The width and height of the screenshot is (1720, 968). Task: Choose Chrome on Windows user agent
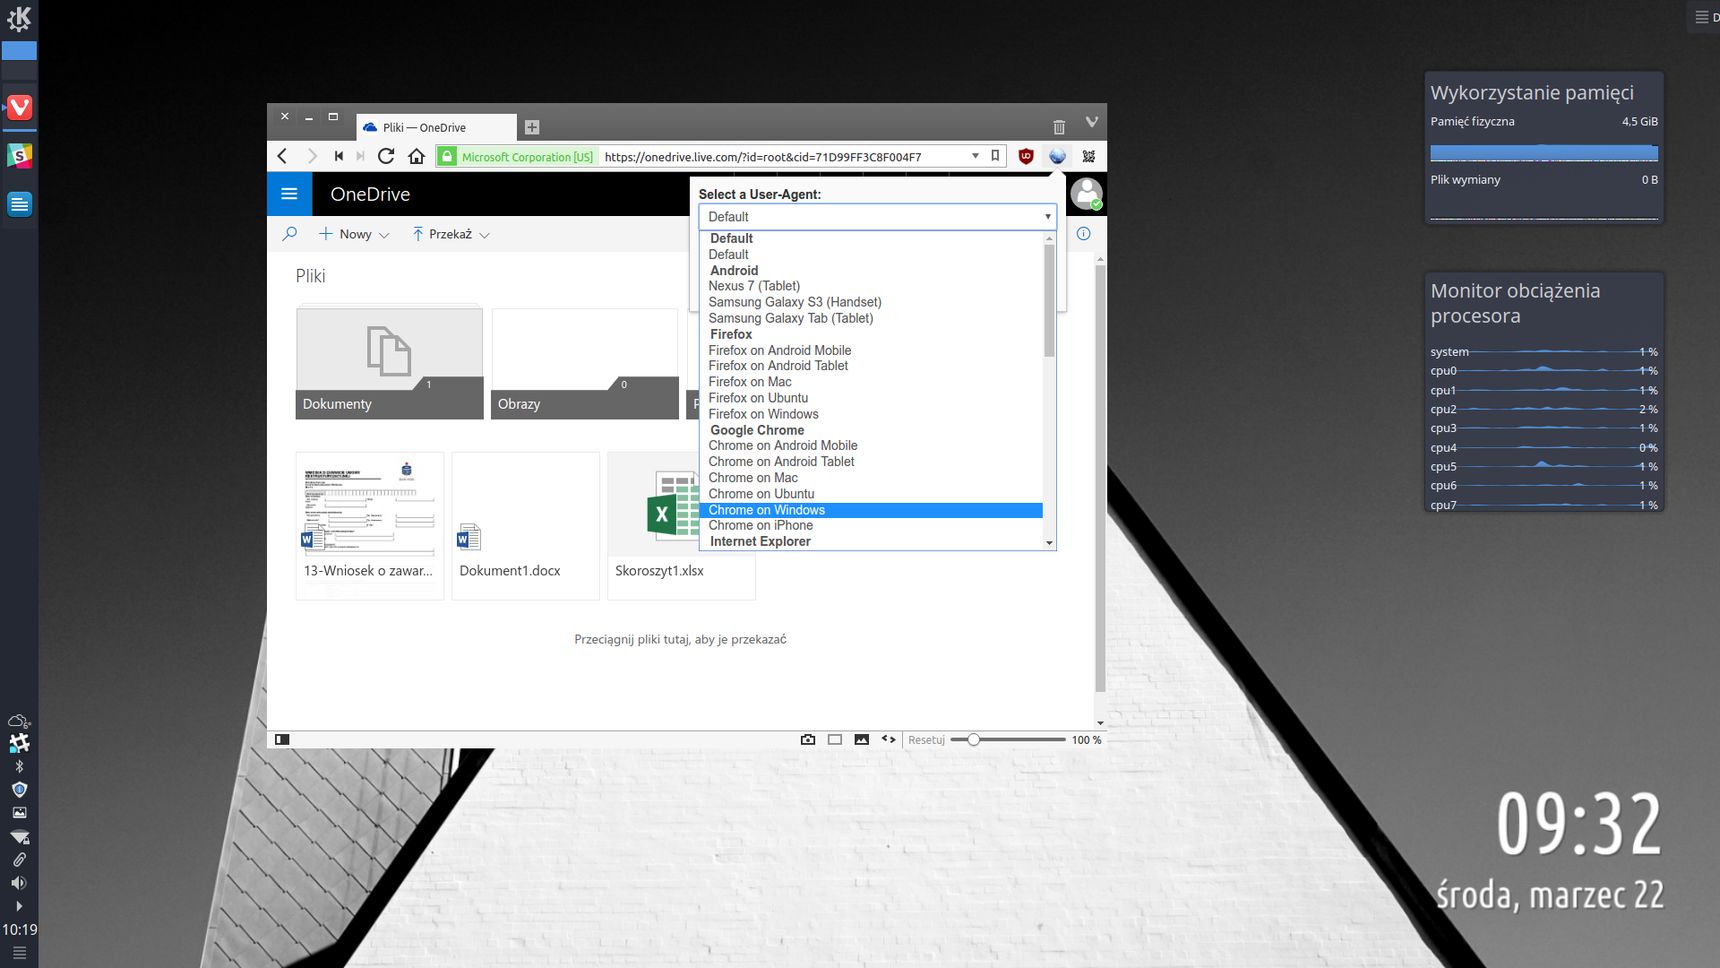coord(871,510)
